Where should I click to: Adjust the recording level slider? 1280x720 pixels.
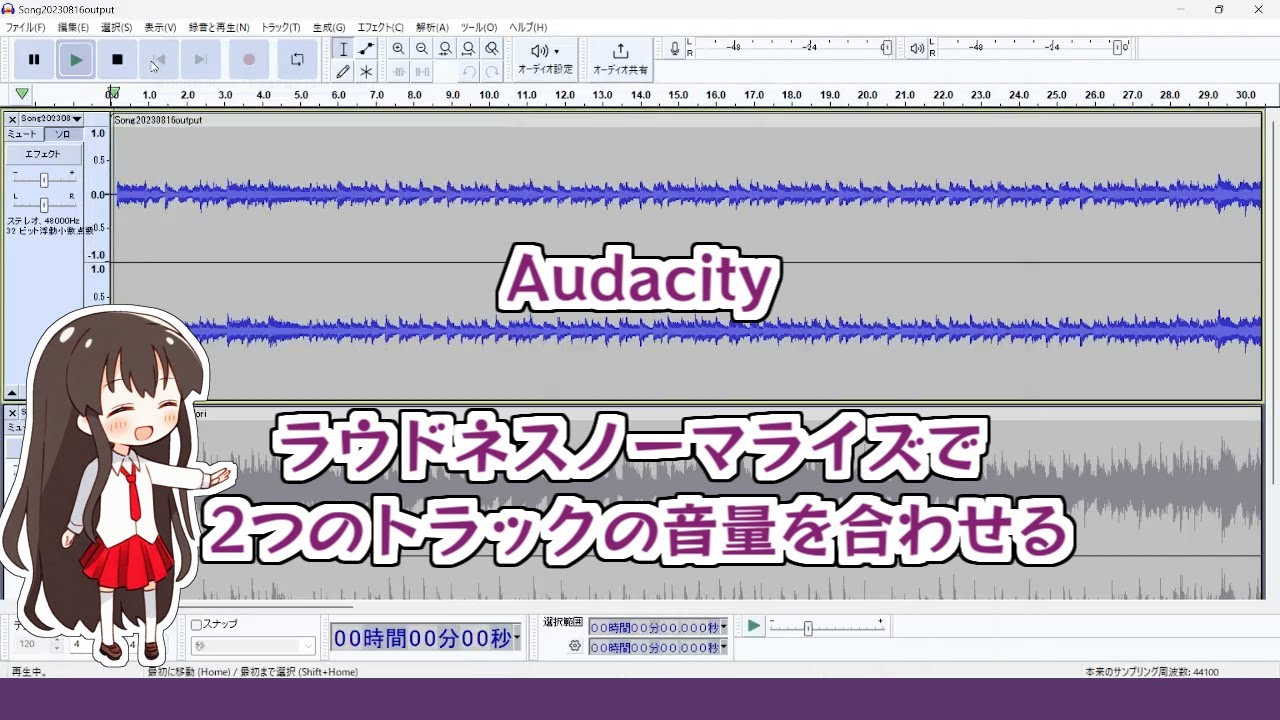[x=886, y=47]
